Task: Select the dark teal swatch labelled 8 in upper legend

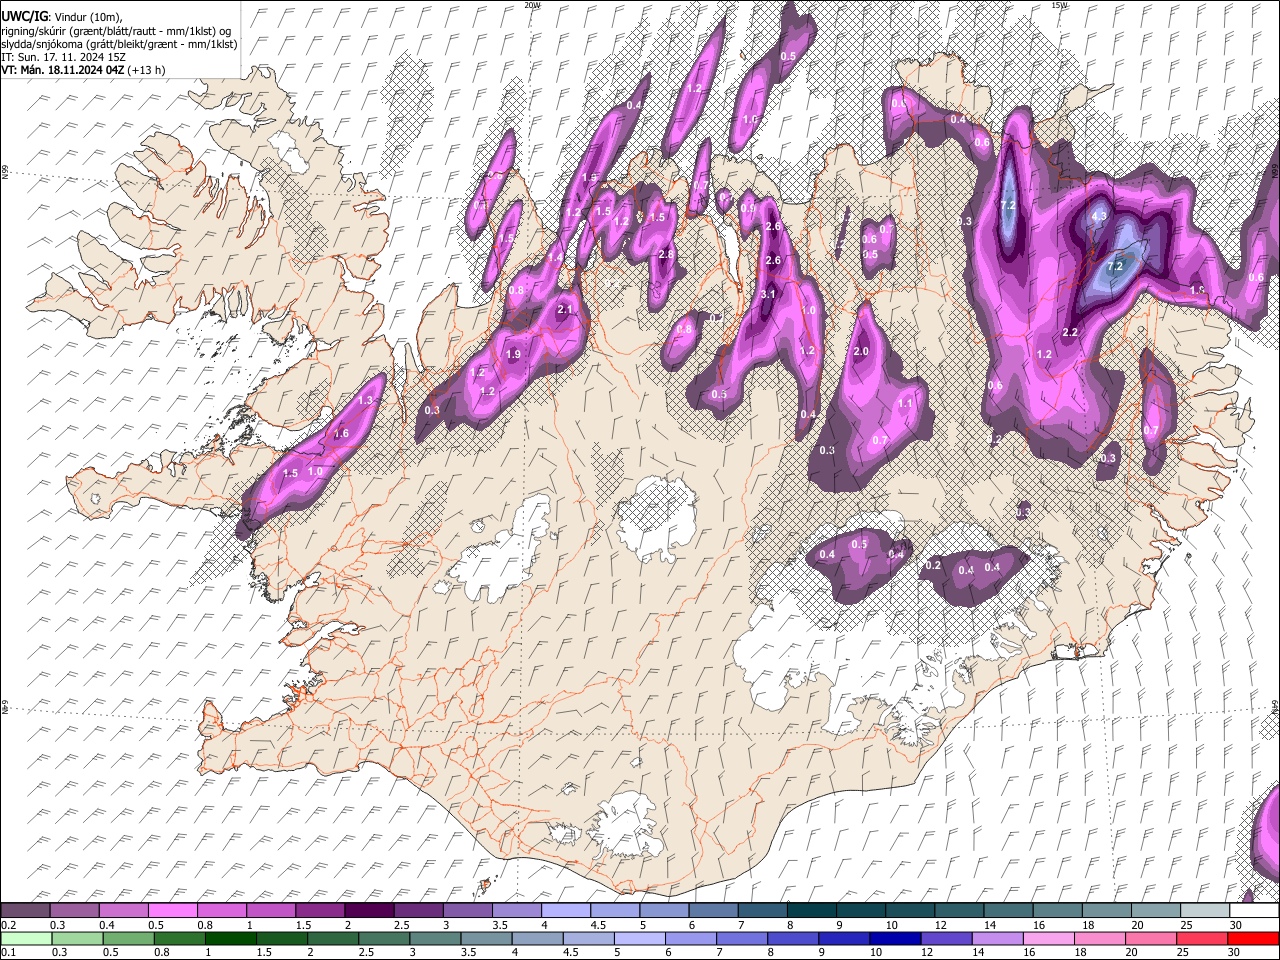Action: 812,910
